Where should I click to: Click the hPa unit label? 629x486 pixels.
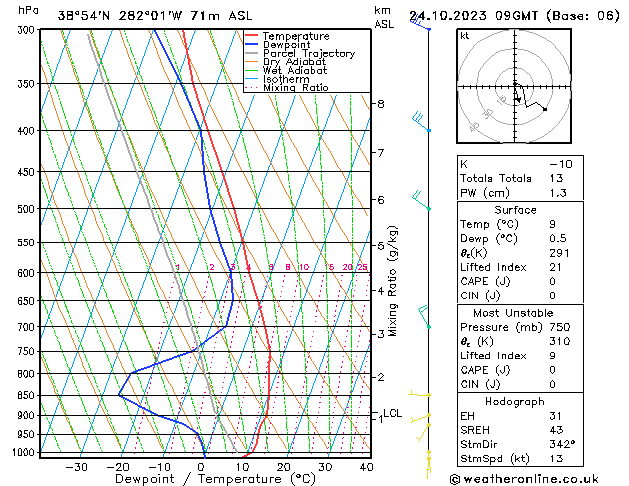coord(28,10)
